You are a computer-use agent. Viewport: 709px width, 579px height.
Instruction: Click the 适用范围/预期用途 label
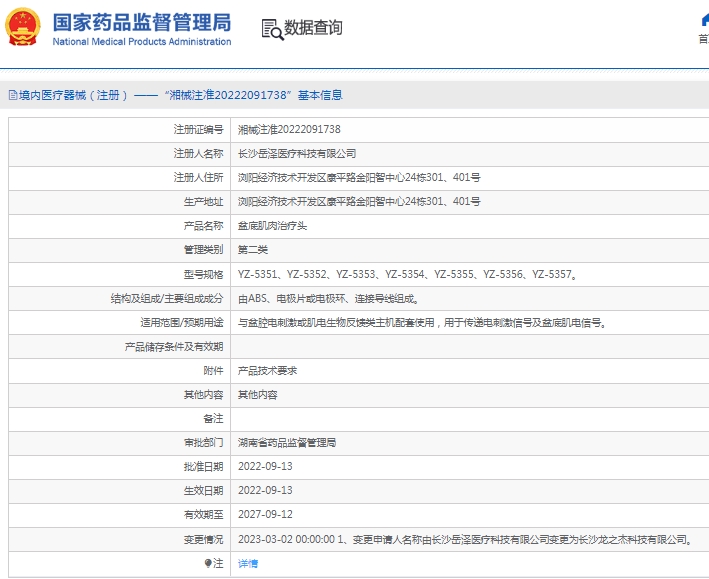[x=181, y=323]
